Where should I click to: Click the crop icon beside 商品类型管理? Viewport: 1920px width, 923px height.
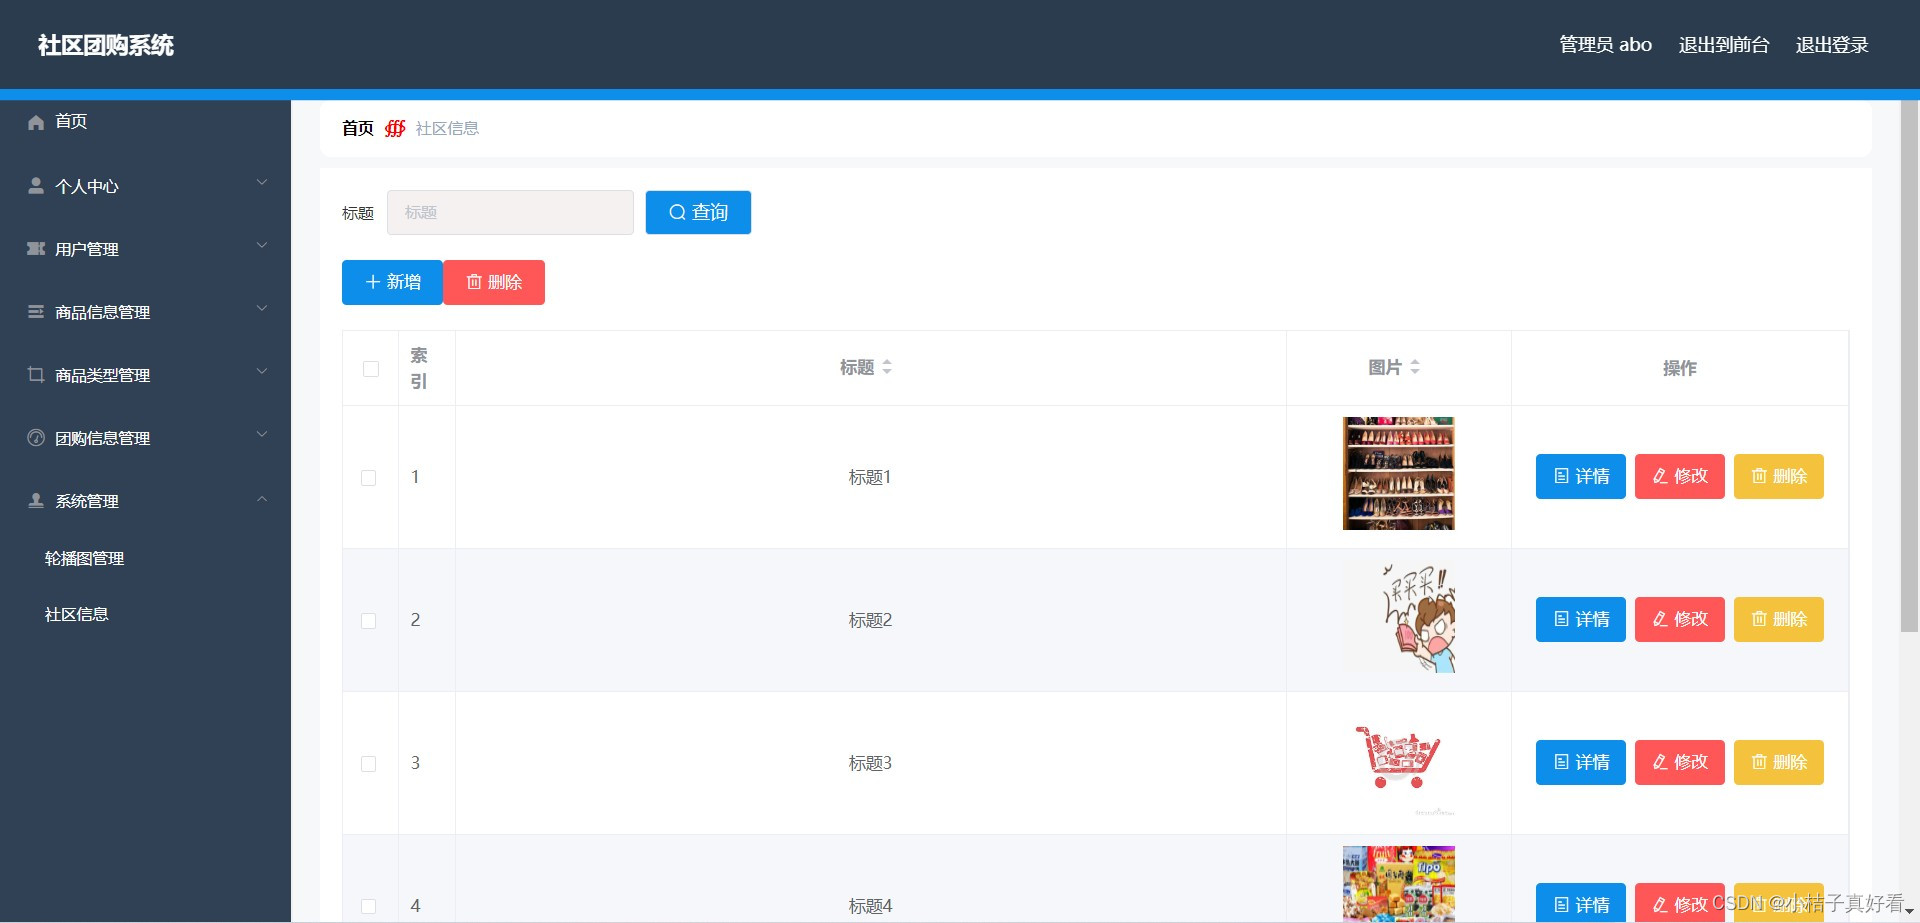(36, 374)
